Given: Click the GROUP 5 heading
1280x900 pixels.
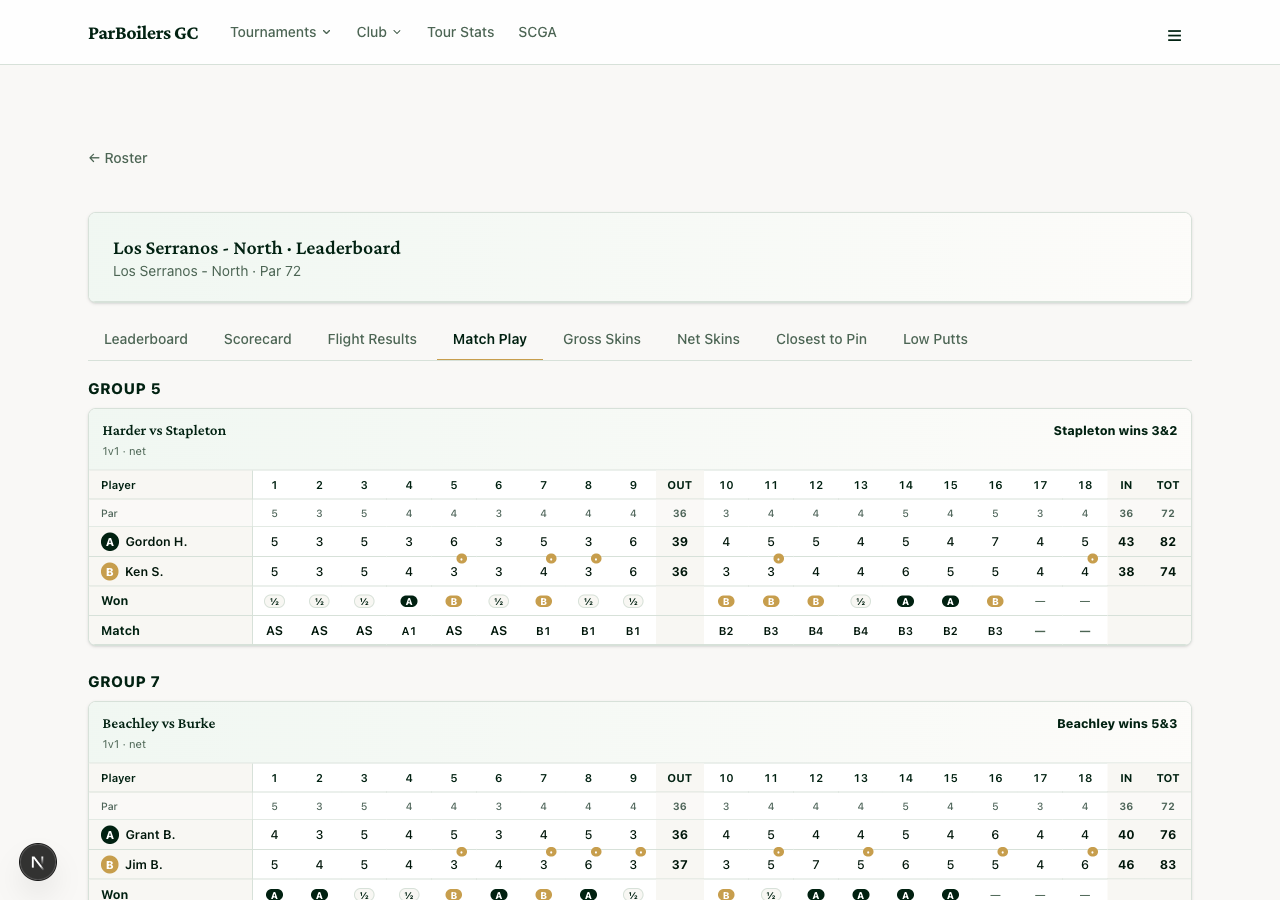Looking at the screenshot, I should [x=124, y=389].
